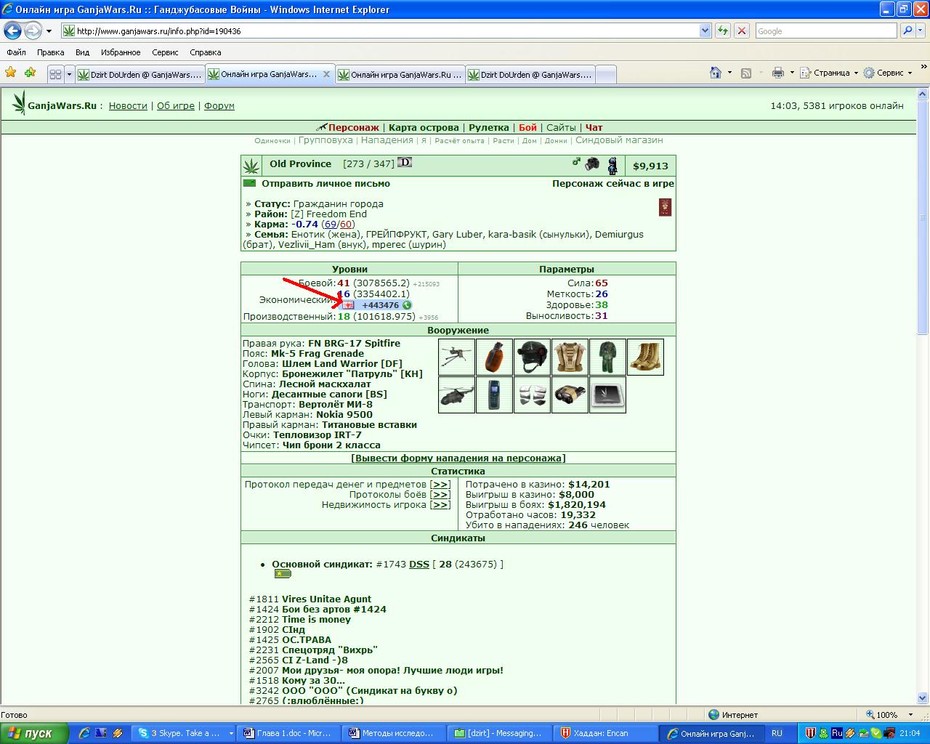Click the soldier figure icon in header

[613, 166]
